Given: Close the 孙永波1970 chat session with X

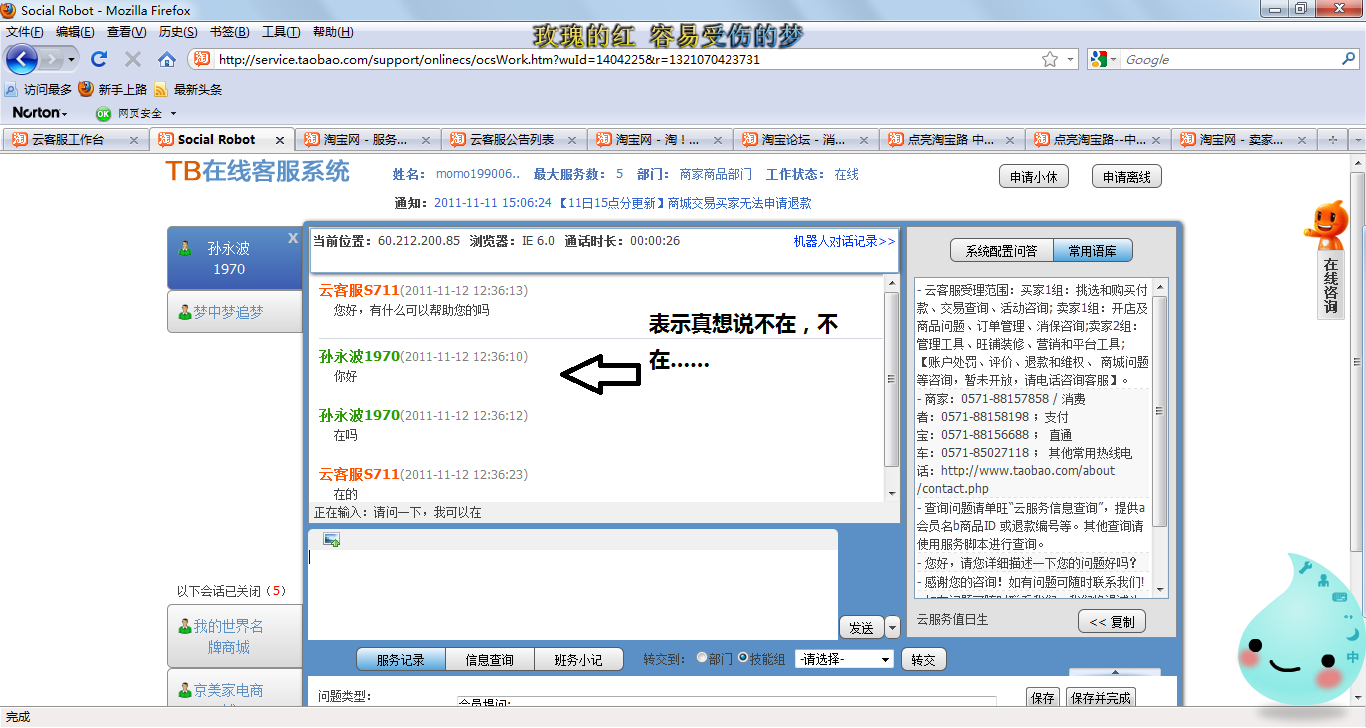Looking at the screenshot, I should coord(293,238).
